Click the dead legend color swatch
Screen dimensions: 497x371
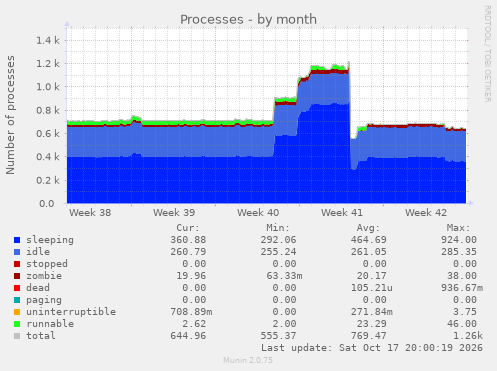(x=17, y=288)
